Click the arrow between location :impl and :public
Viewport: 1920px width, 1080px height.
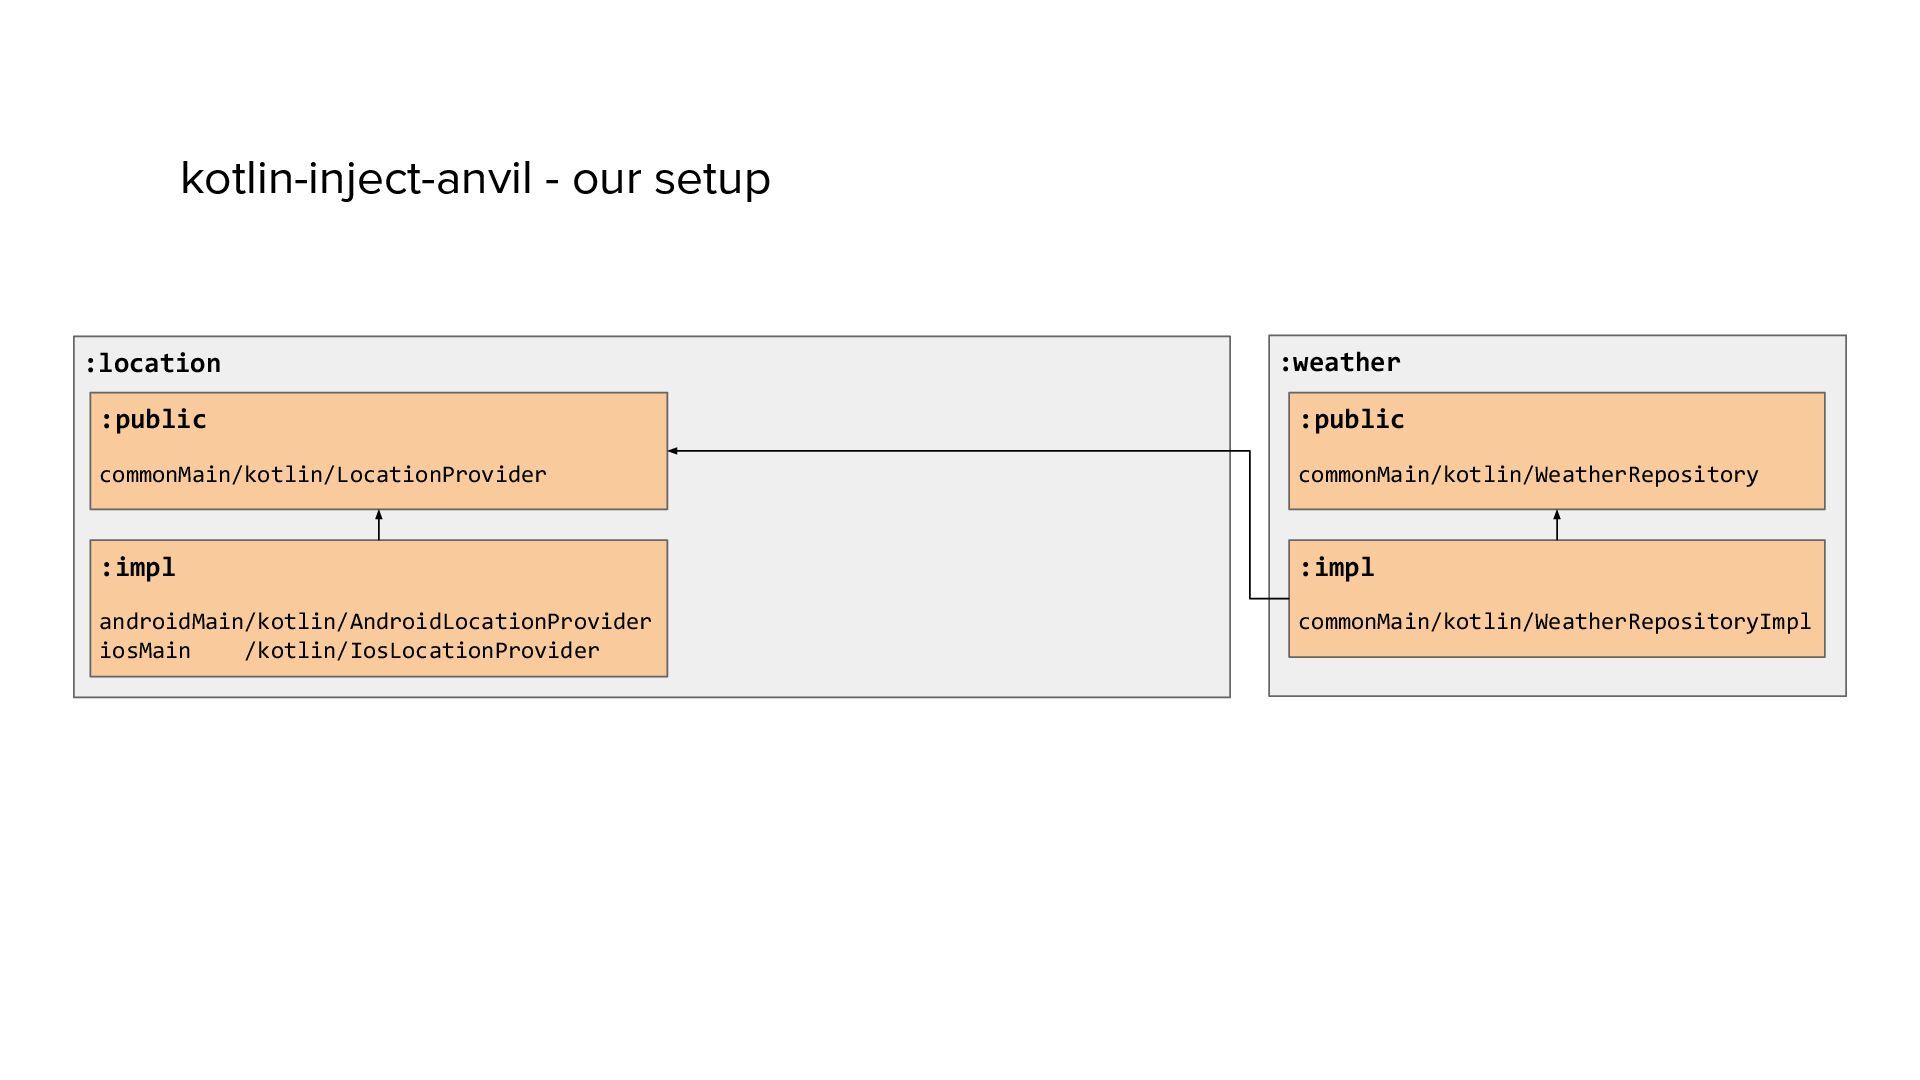tap(379, 526)
